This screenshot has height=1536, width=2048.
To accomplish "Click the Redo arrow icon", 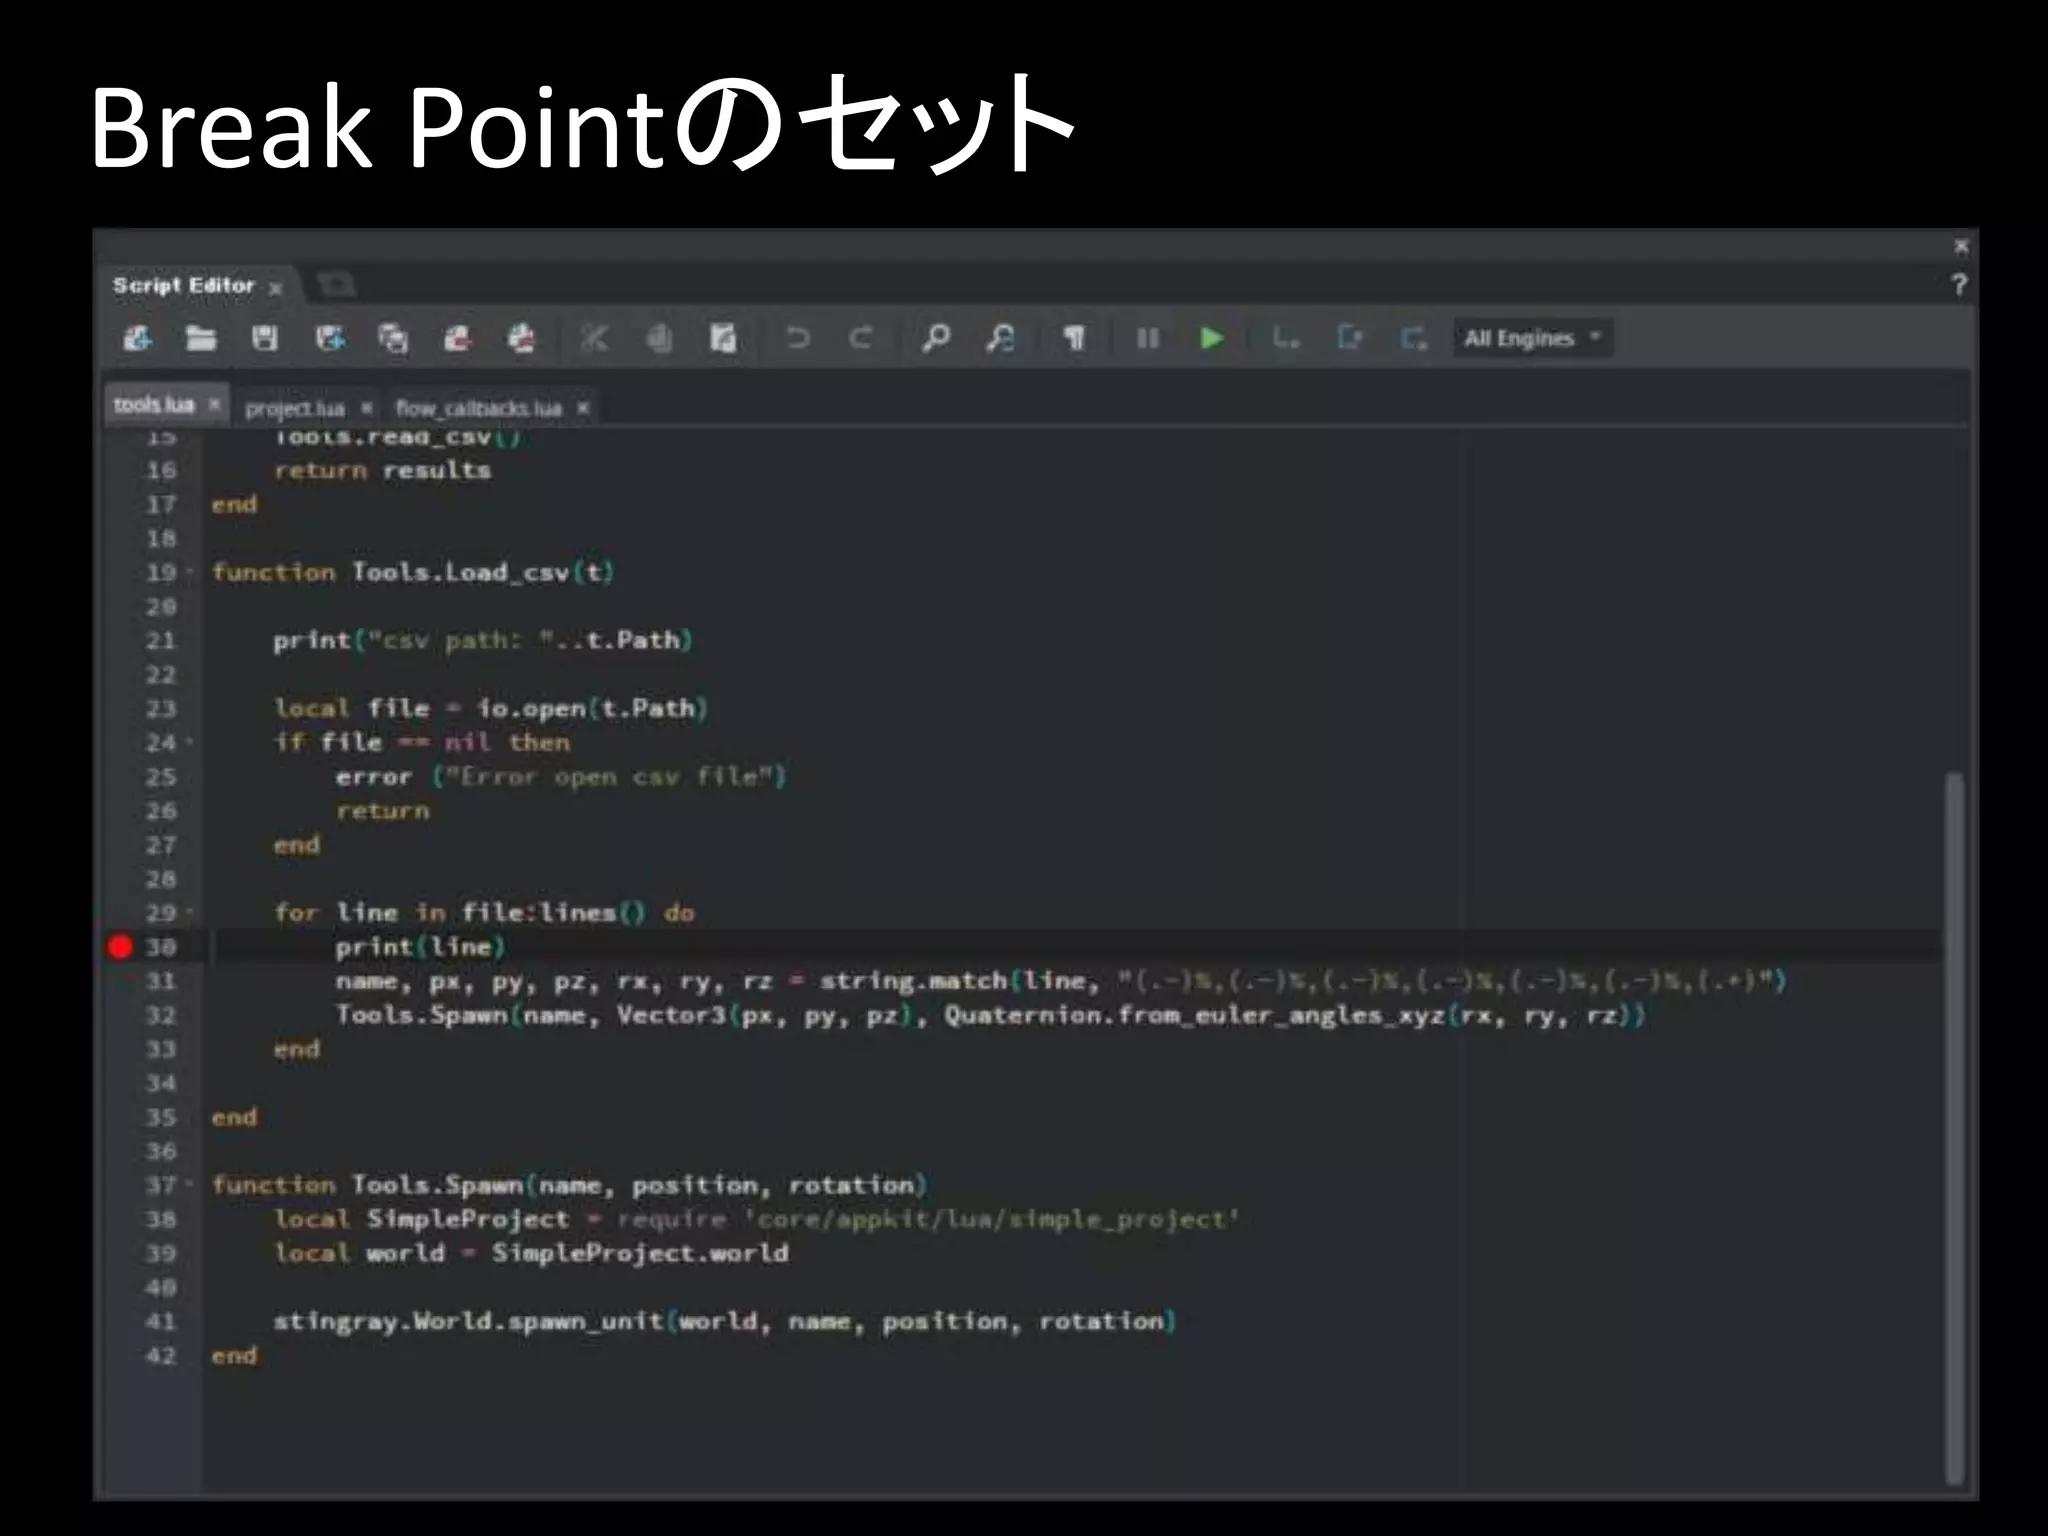I will [861, 338].
